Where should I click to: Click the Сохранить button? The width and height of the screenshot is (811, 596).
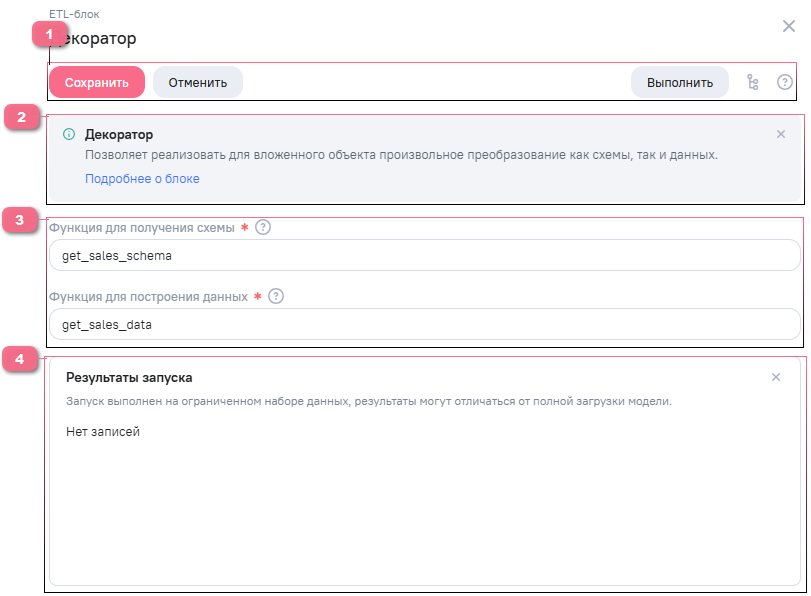coord(97,82)
